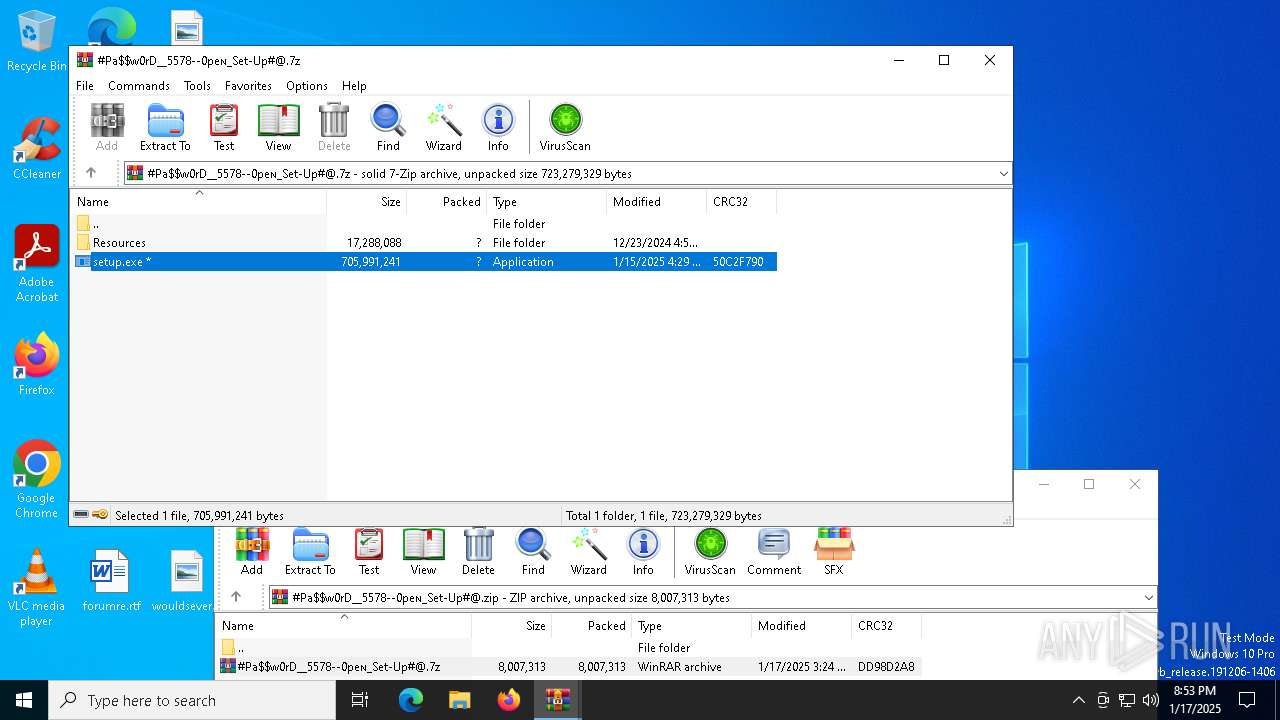This screenshot has height=720, width=1280.
Task: Click the drive icon in the status bar
Action: [81, 515]
